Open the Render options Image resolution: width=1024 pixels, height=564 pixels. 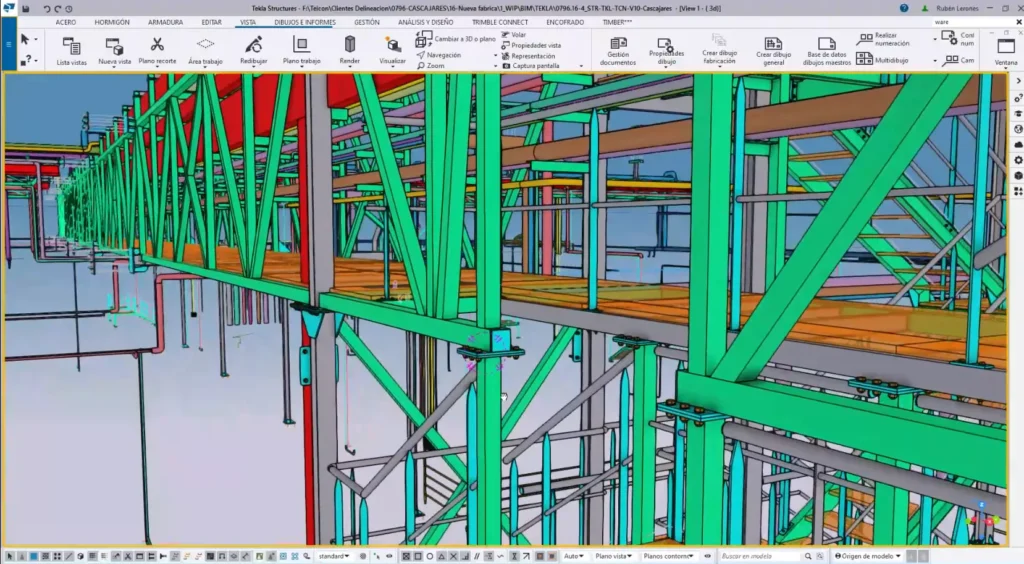349,51
